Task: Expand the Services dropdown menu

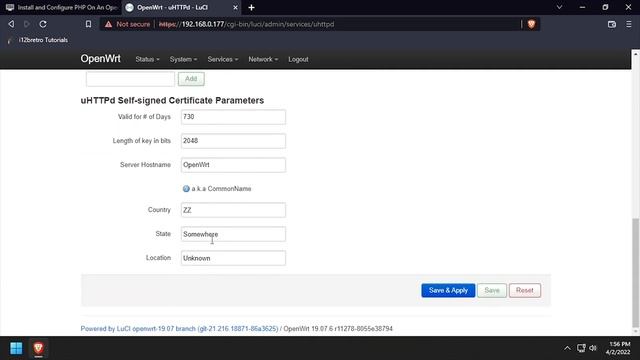Action: [223, 59]
